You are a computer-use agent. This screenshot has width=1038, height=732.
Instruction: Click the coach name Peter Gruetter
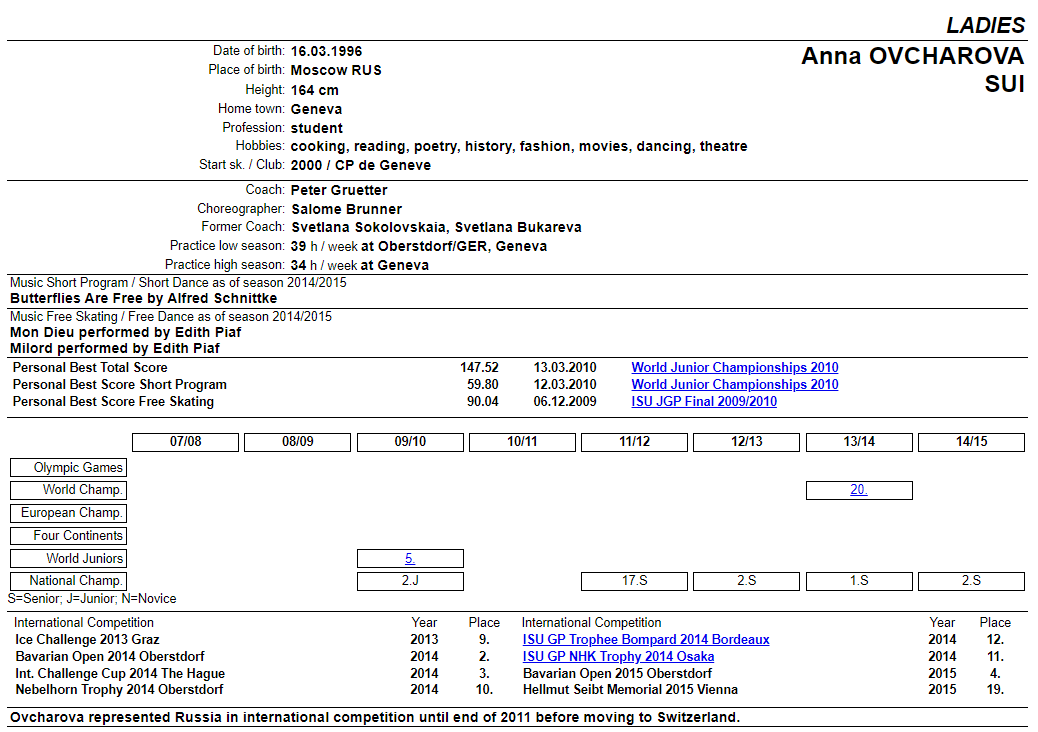coord(339,191)
